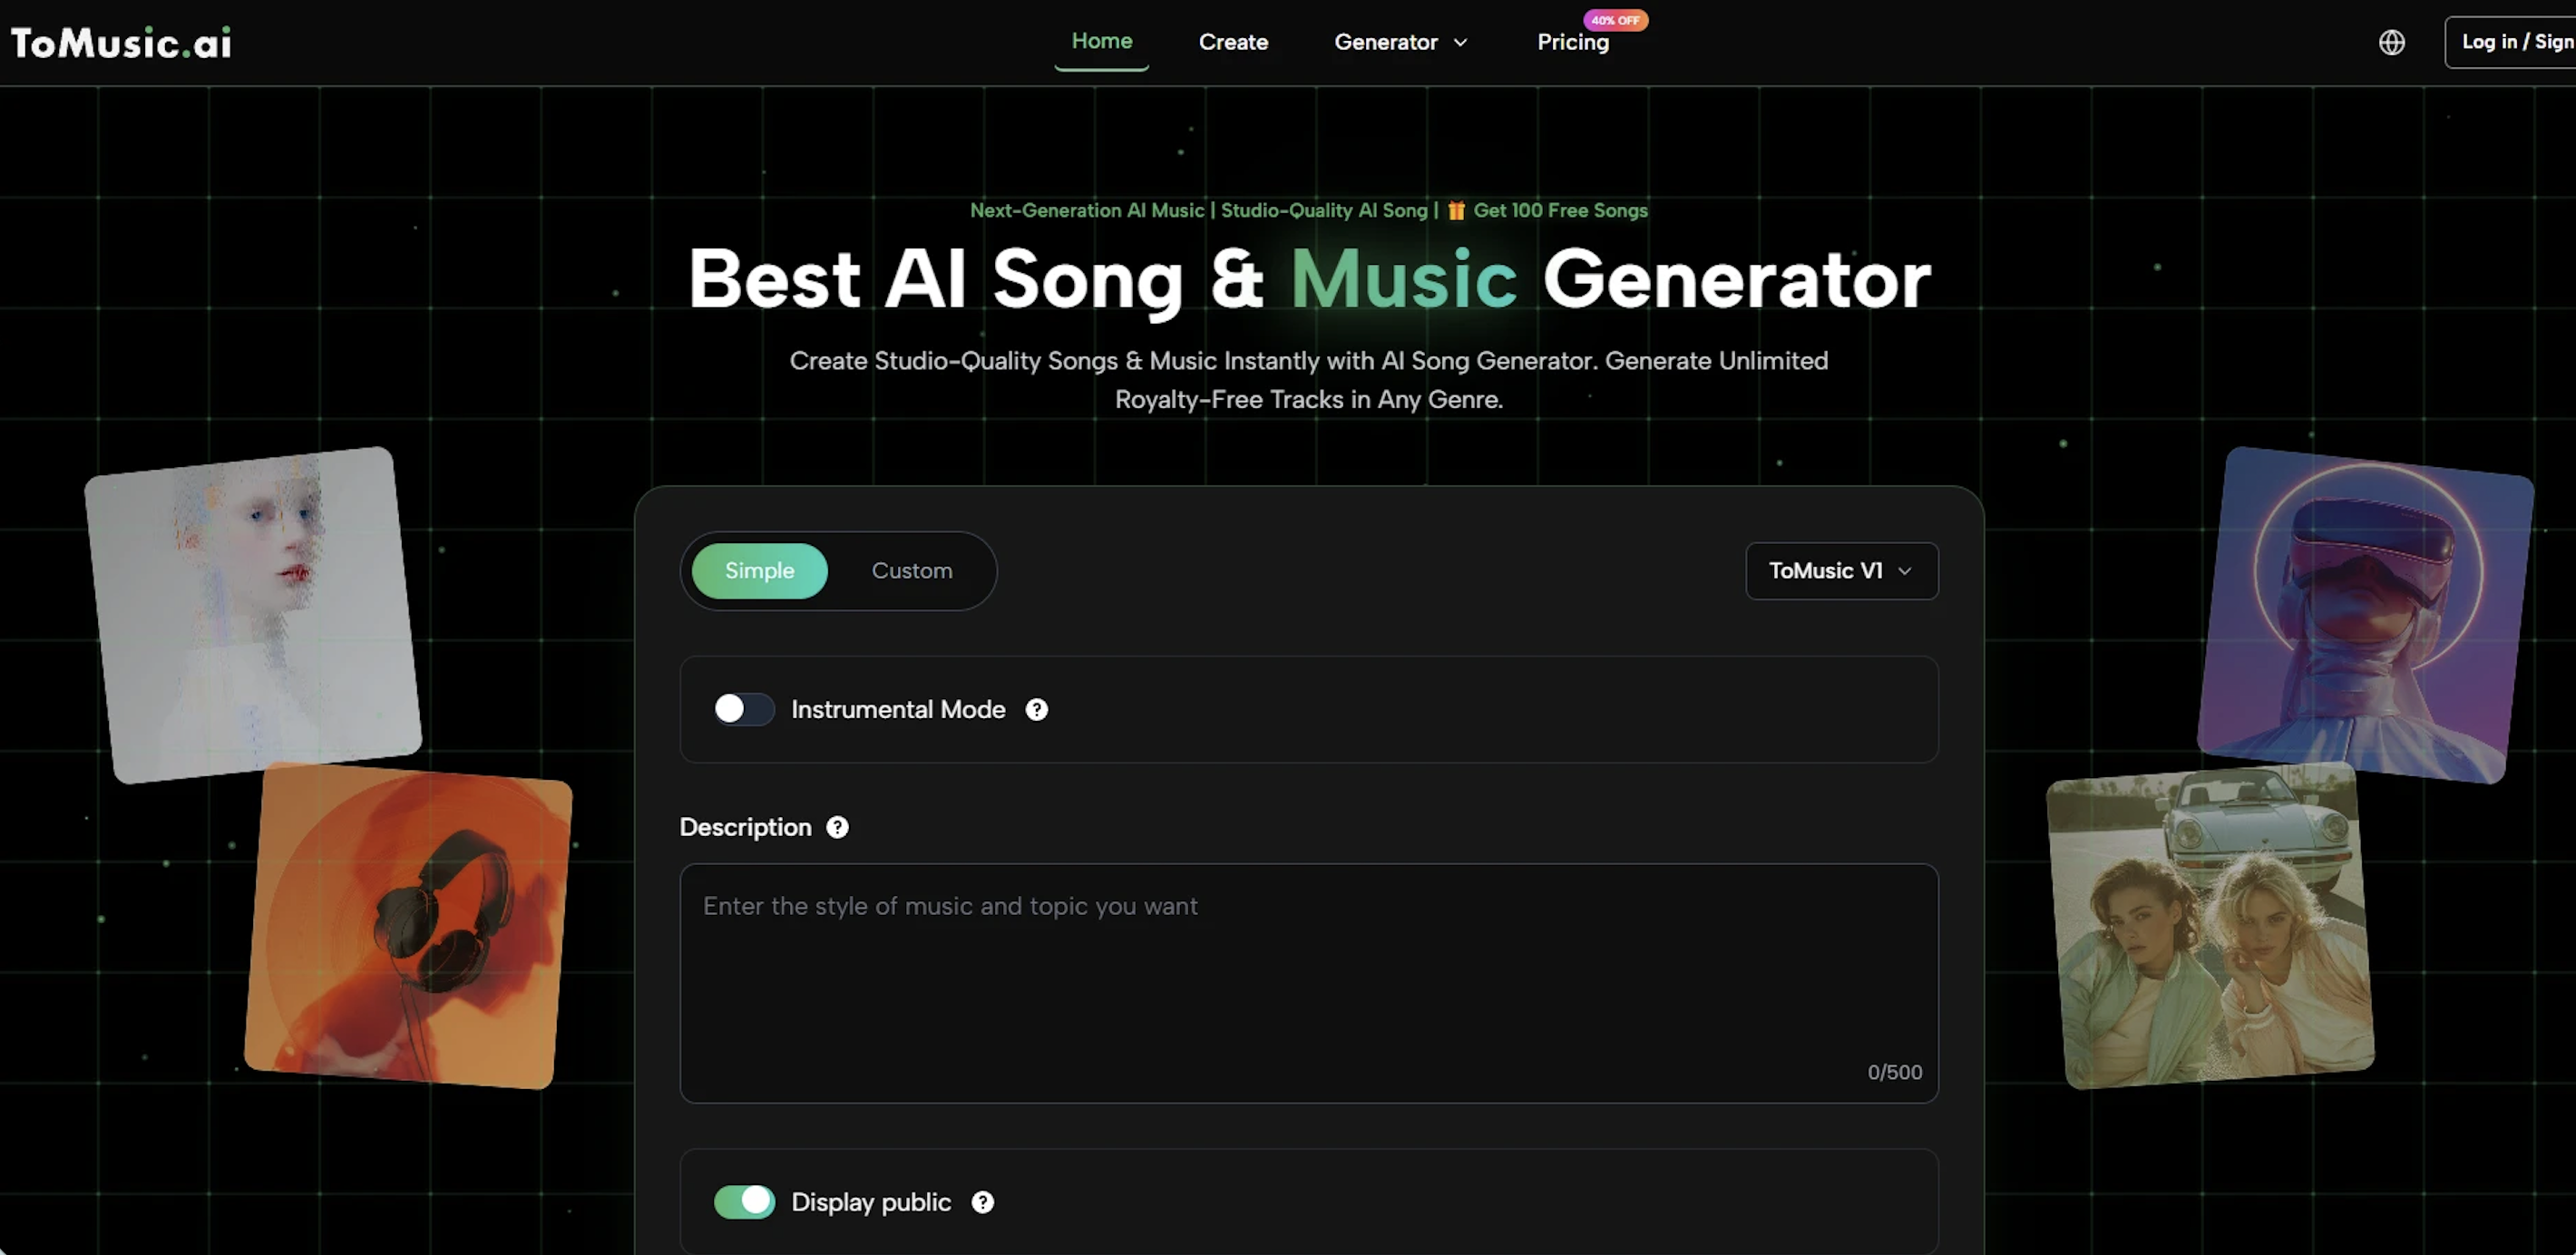Click the Description help question-mark icon

point(837,827)
